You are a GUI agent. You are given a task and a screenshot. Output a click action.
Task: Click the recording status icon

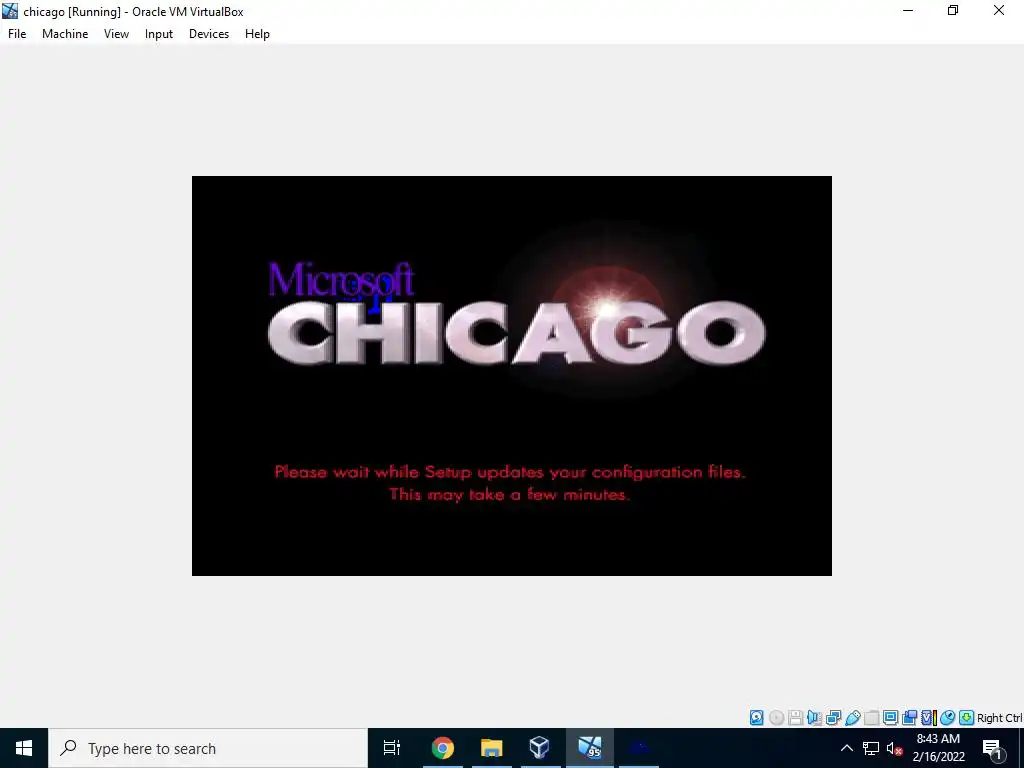click(x=909, y=718)
